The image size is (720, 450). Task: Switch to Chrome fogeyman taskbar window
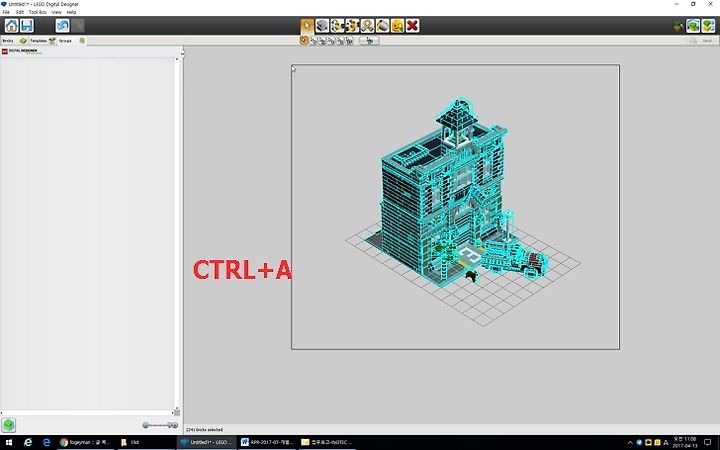85,443
